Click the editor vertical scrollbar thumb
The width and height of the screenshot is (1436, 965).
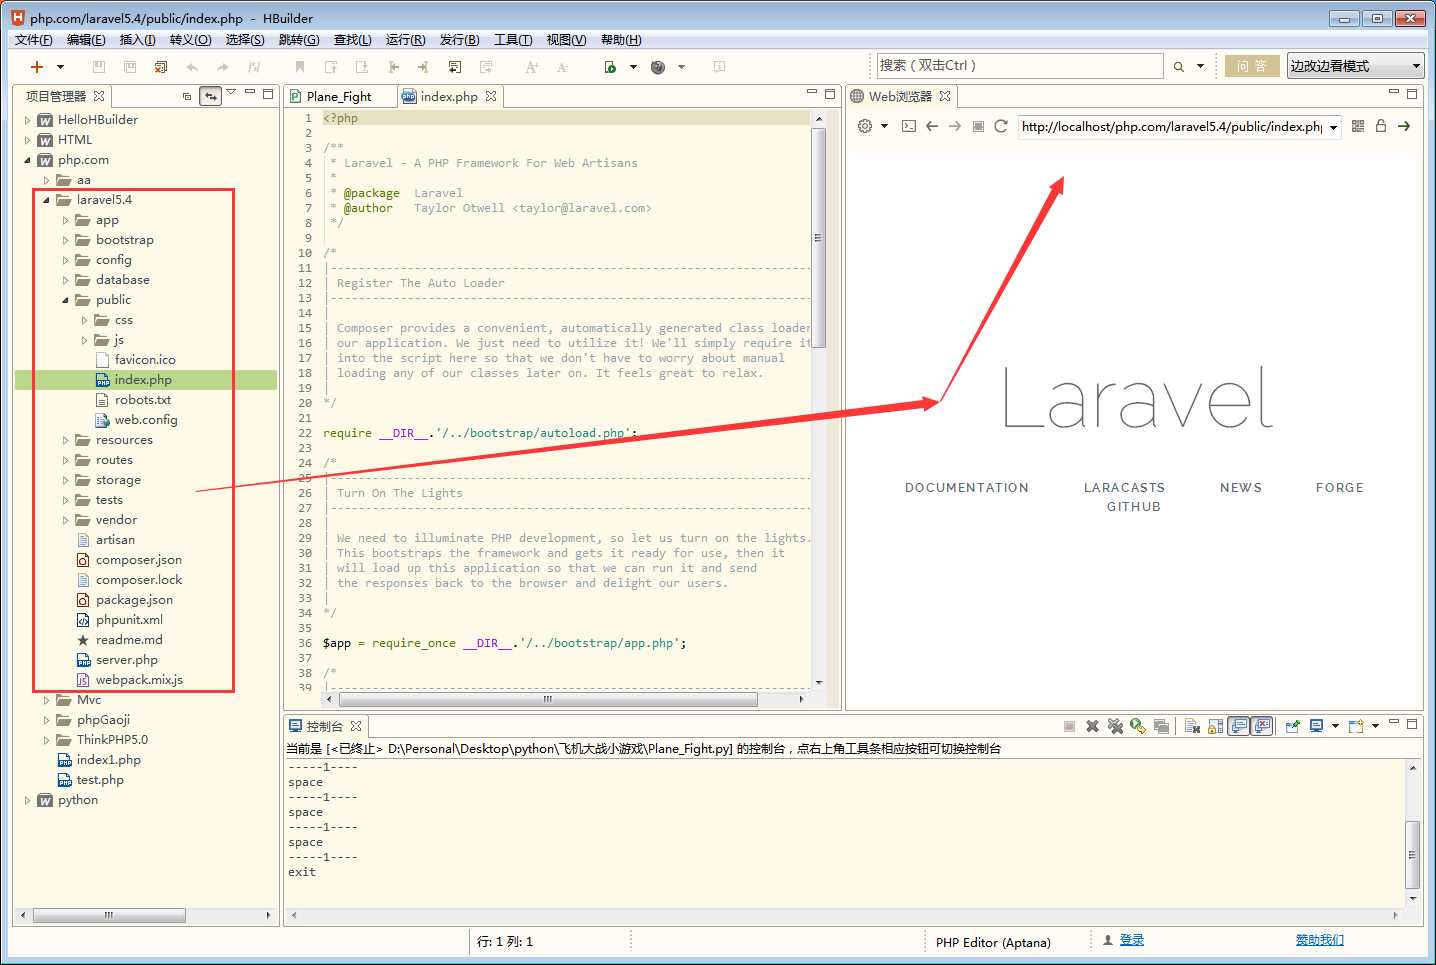coord(818,238)
